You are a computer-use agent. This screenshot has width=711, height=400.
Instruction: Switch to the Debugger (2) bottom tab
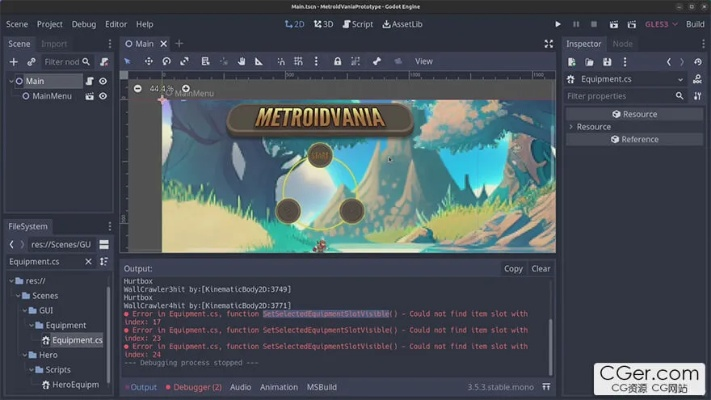tap(194, 387)
